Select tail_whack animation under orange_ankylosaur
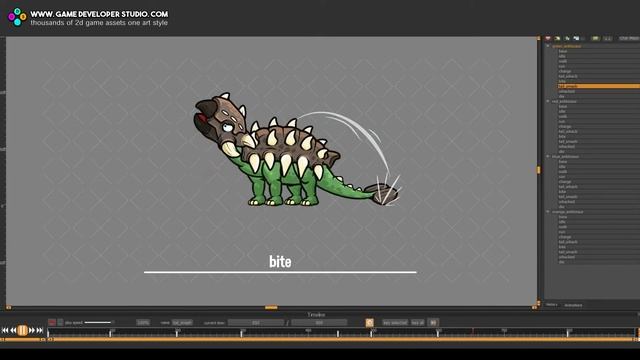640x360 pixels. coord(568,242)
